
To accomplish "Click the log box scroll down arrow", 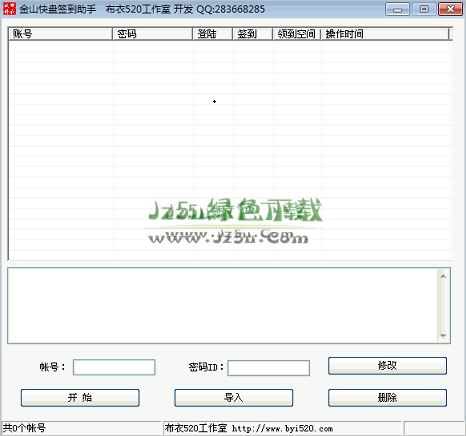I will [443, 336].
